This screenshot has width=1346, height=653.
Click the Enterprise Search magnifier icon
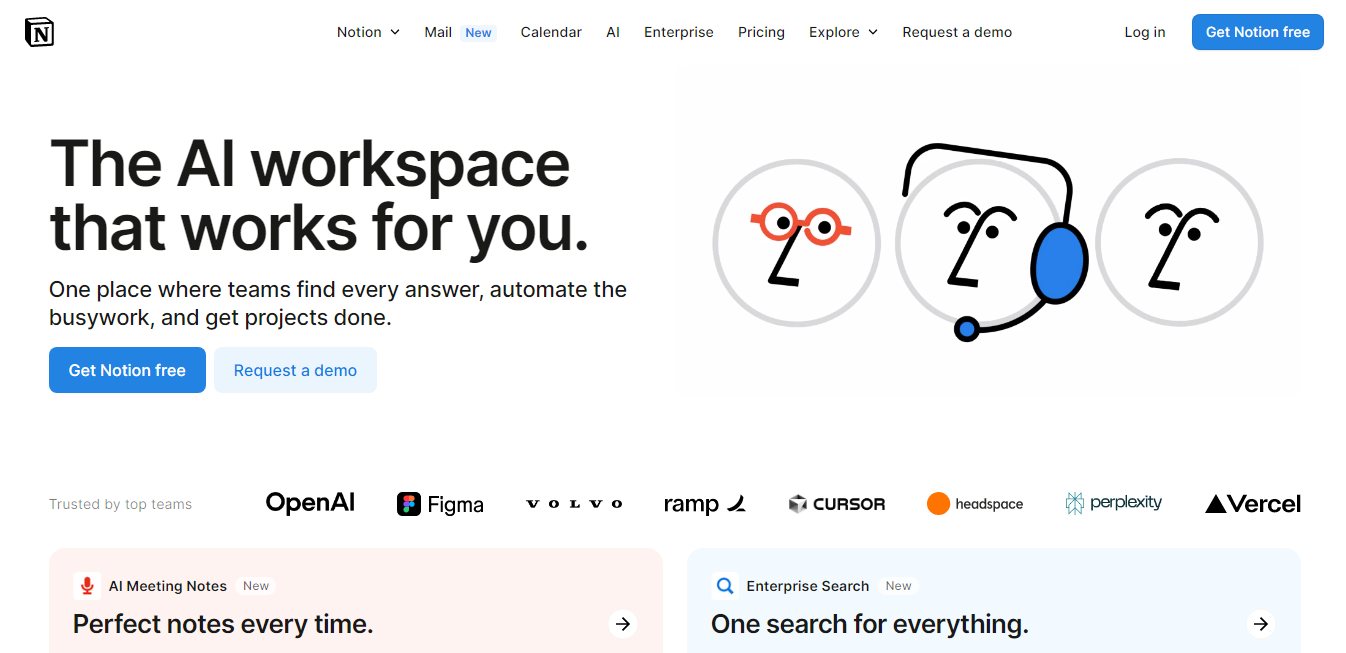pos(724,586)
